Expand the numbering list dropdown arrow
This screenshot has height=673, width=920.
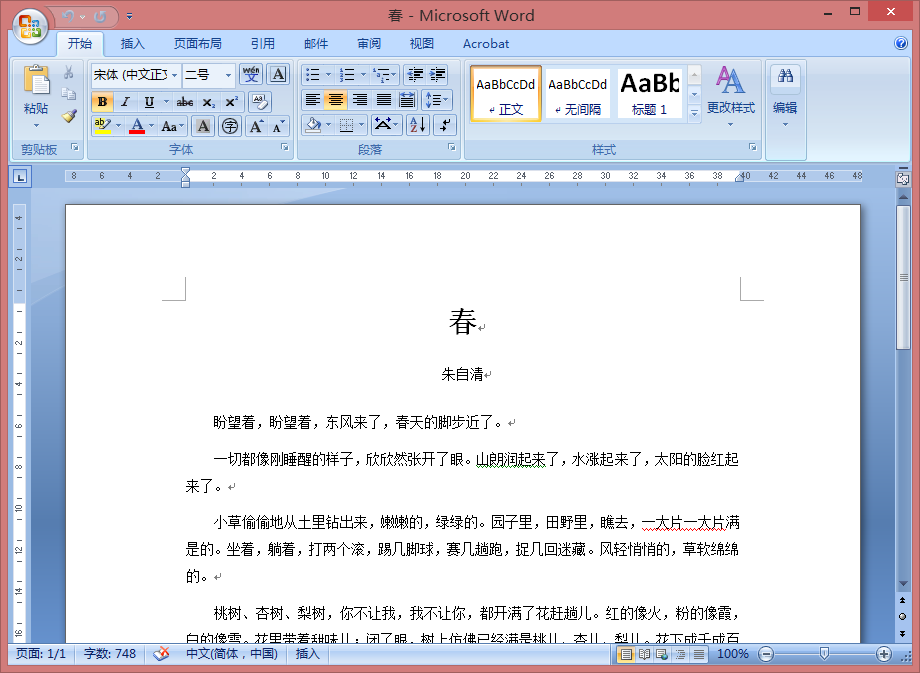coord(363,75)
